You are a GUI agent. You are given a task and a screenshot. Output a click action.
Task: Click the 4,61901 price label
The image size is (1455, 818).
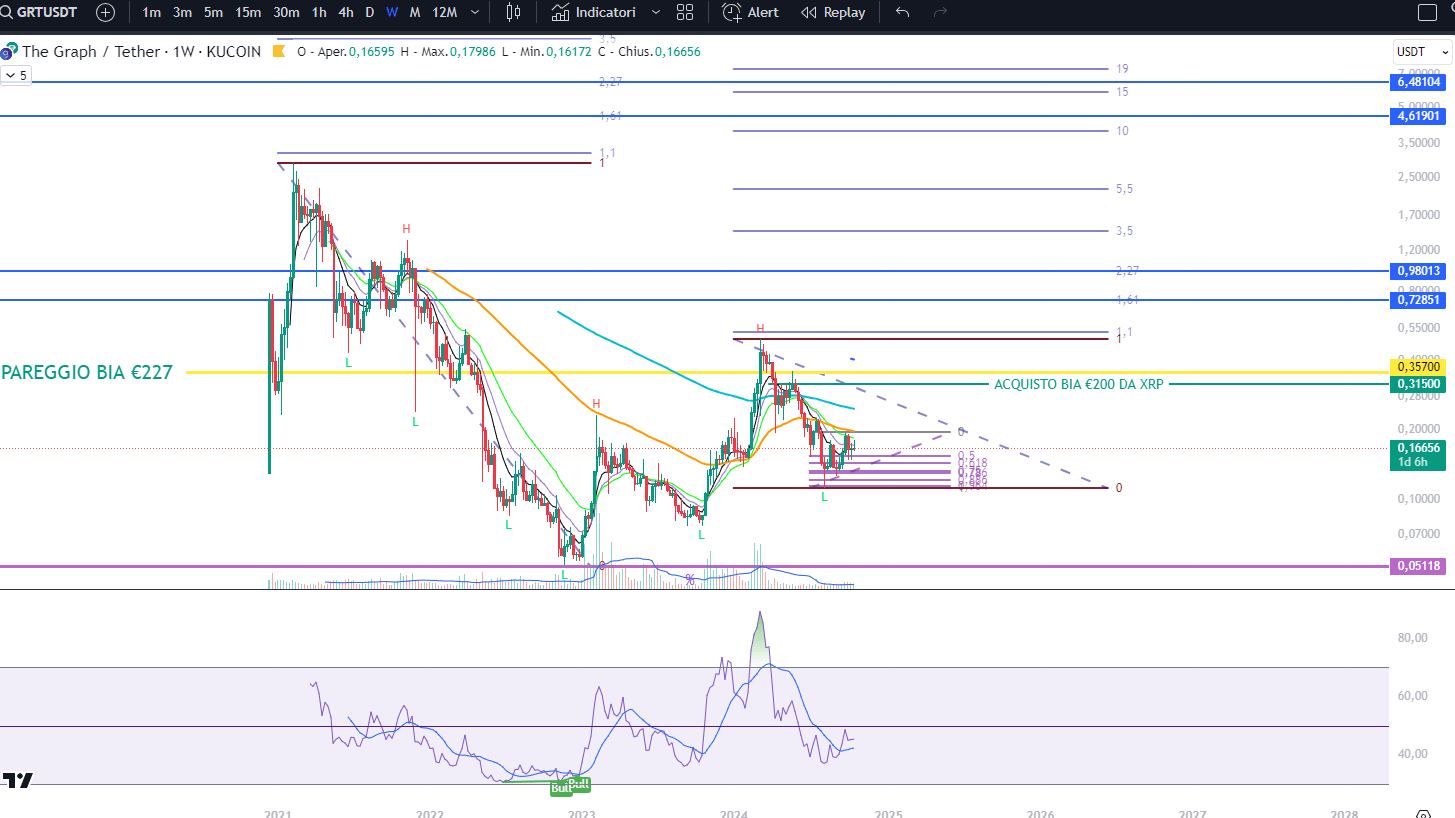[1420, 116]
